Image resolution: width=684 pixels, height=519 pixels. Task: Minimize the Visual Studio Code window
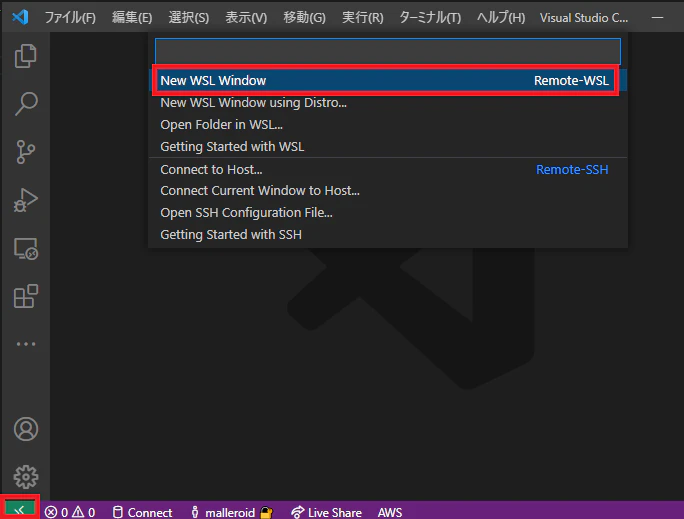click(x=657, y=17)
